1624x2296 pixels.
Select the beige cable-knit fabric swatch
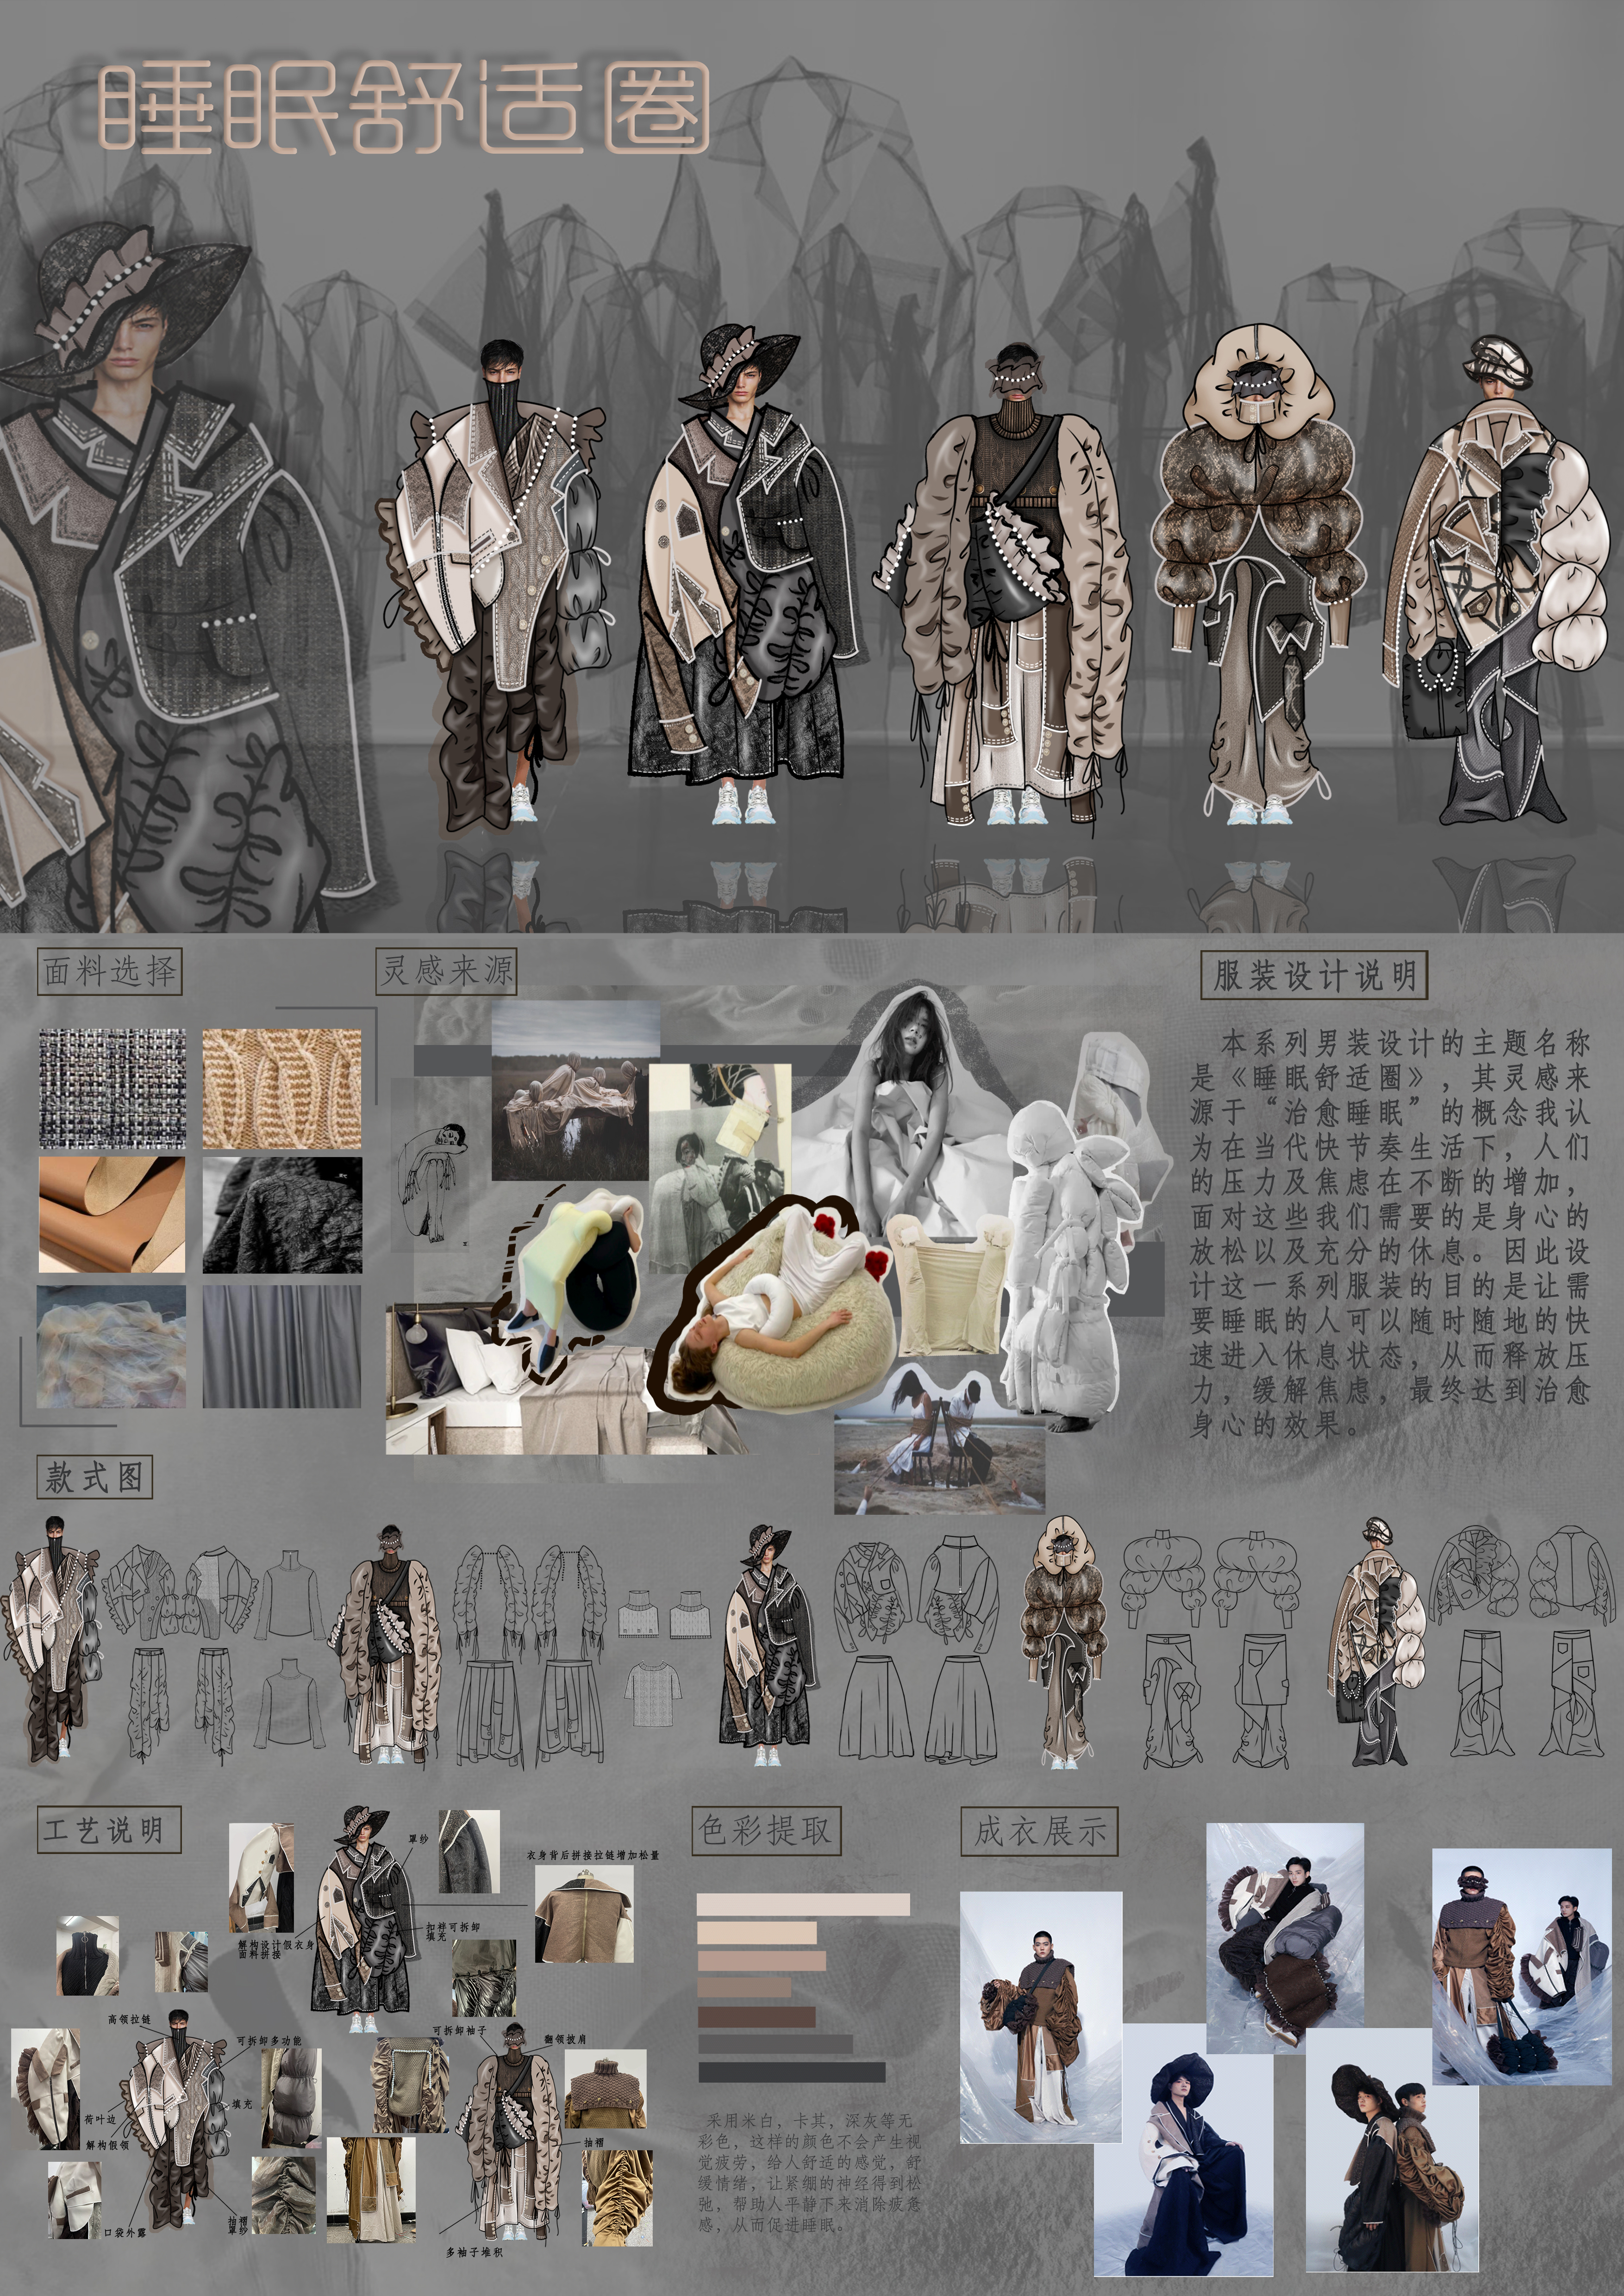tap(282, 1088)
